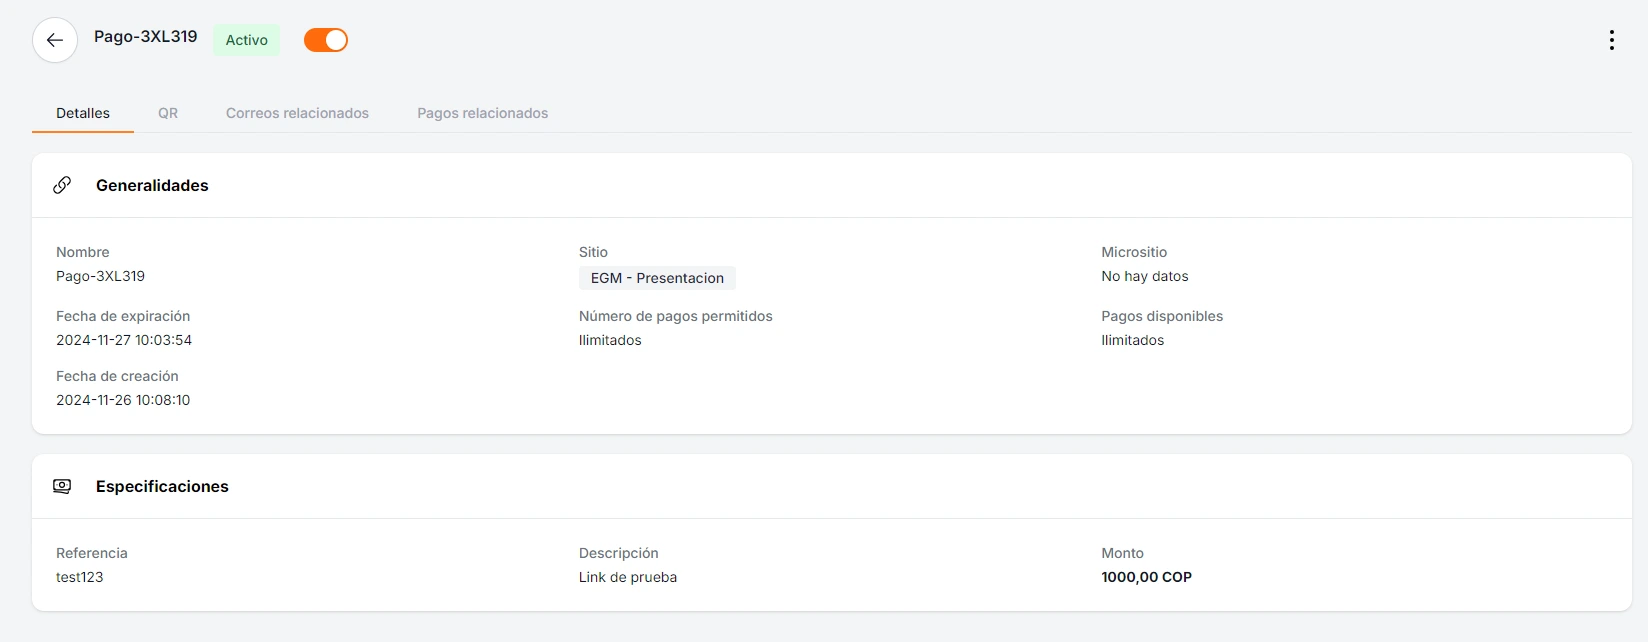This screenshot has height=642, width=1648.
Task: Click the Sitio field label
Action: 593,252
